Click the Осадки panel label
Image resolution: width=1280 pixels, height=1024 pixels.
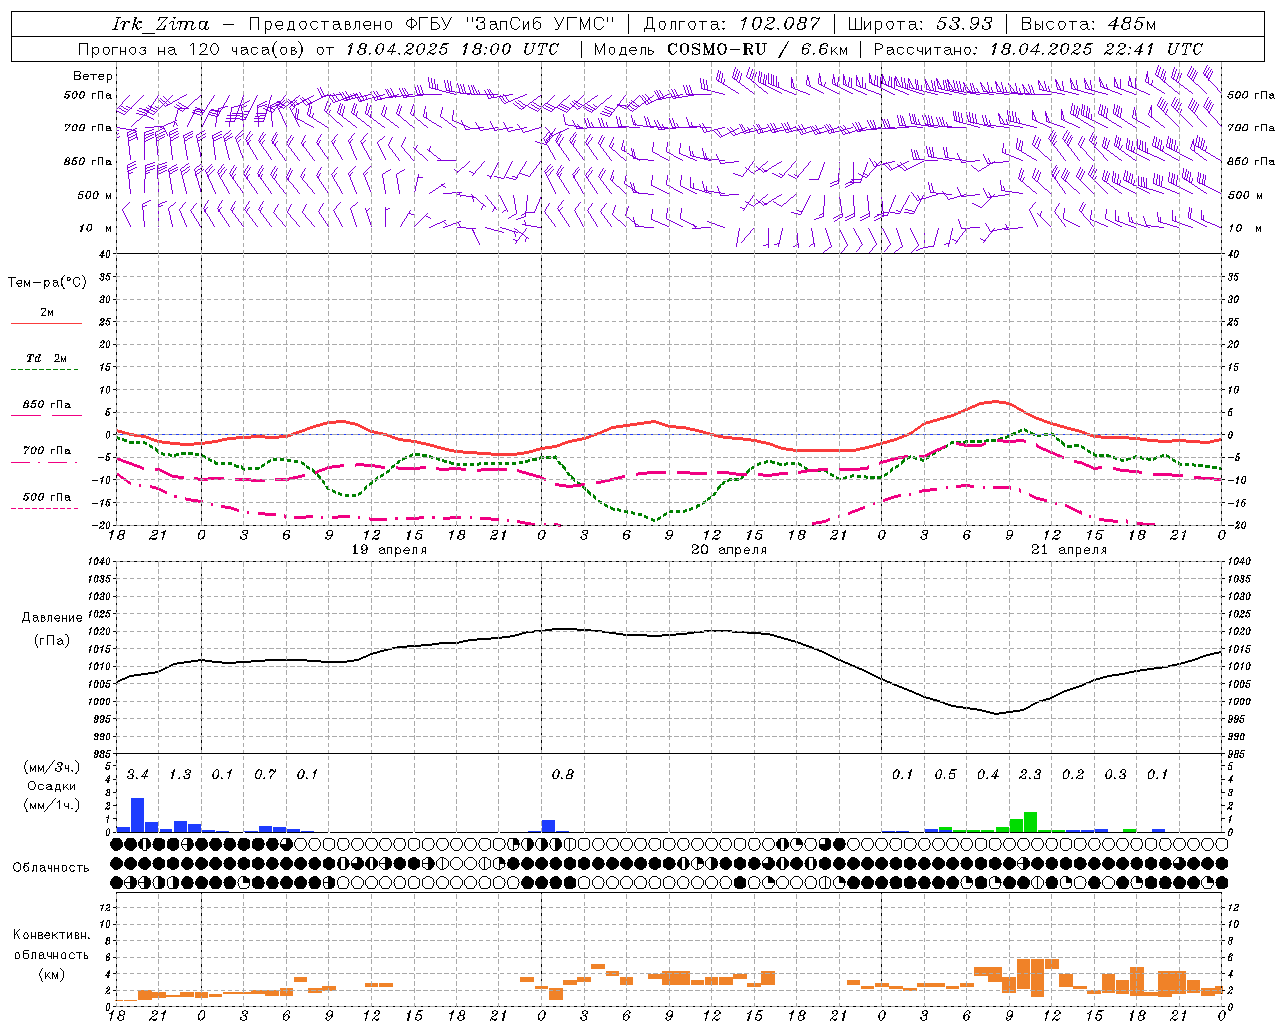pyautogui.click(x=51, y=786)
